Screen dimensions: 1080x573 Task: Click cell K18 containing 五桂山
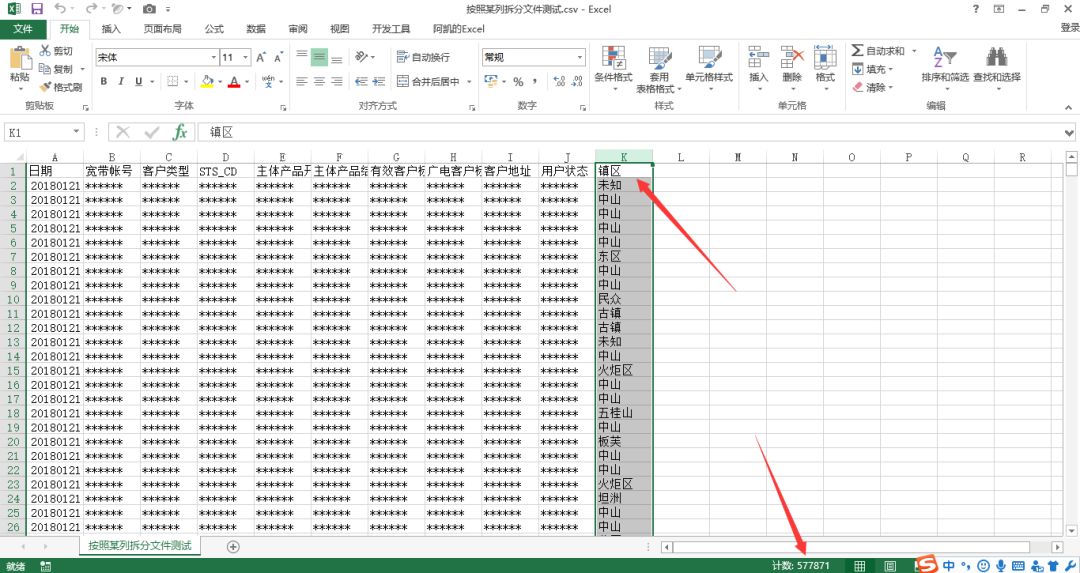pyautogui.click(x=623, y=413)
